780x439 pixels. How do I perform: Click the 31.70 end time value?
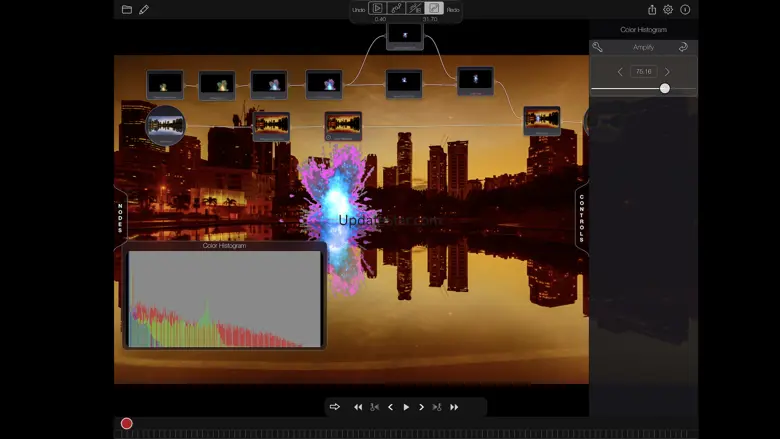tap(430, 19)
